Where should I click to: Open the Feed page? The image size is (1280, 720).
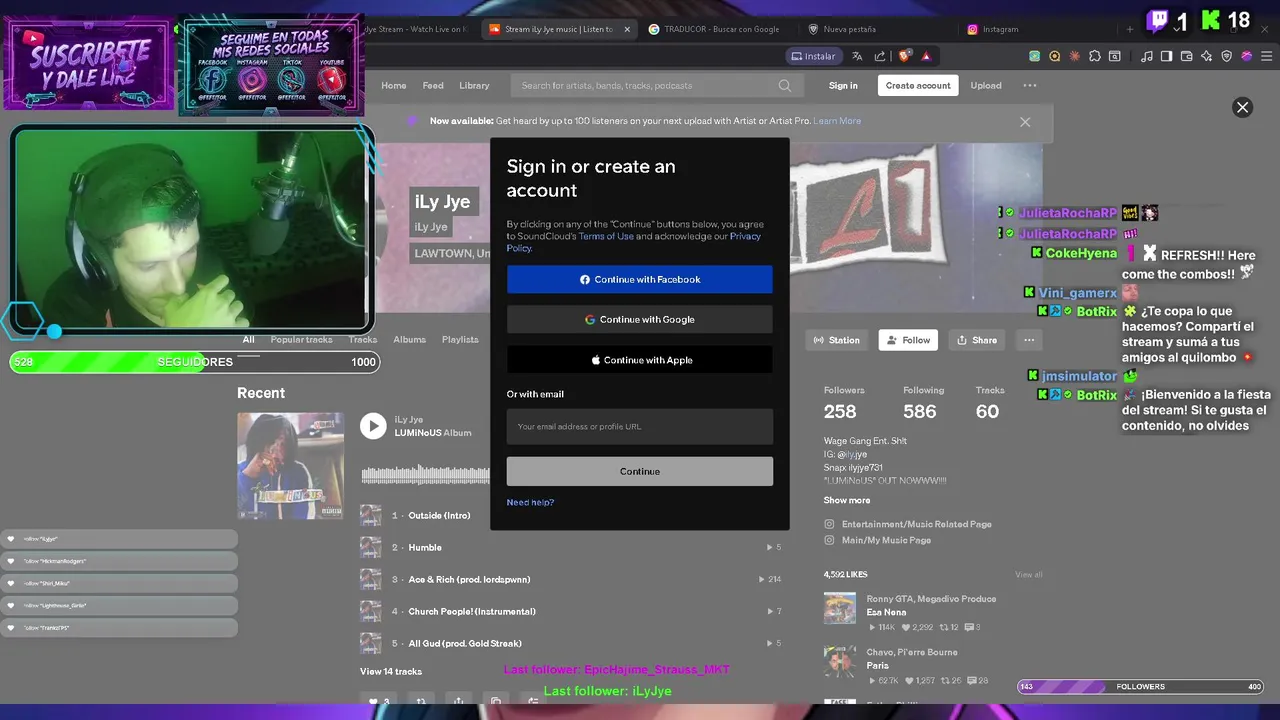[433, 86]
